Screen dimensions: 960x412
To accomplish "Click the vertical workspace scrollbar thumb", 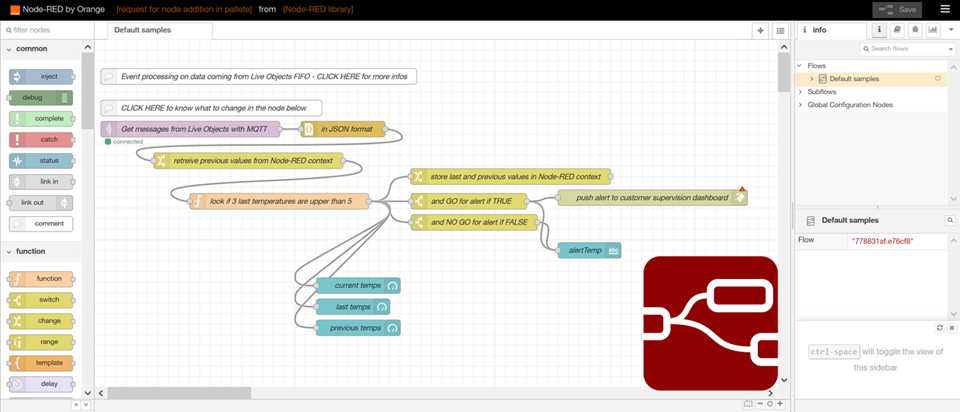I will 783,72.
